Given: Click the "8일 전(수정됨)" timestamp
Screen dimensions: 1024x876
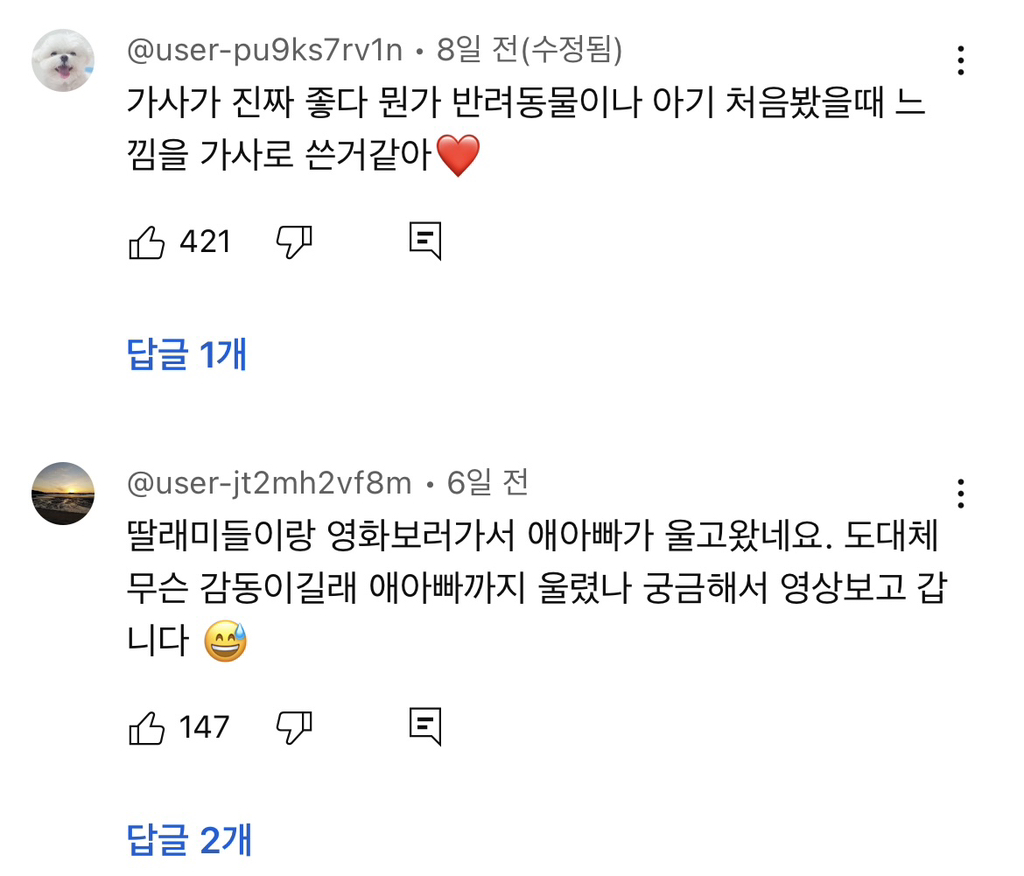Looking at the screenshot, I should (531, 48).
